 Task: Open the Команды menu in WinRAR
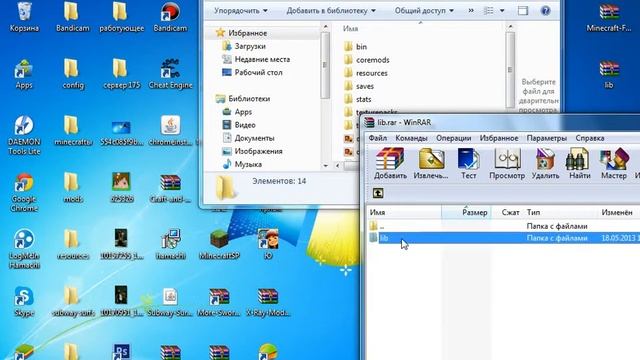(411, 138)
